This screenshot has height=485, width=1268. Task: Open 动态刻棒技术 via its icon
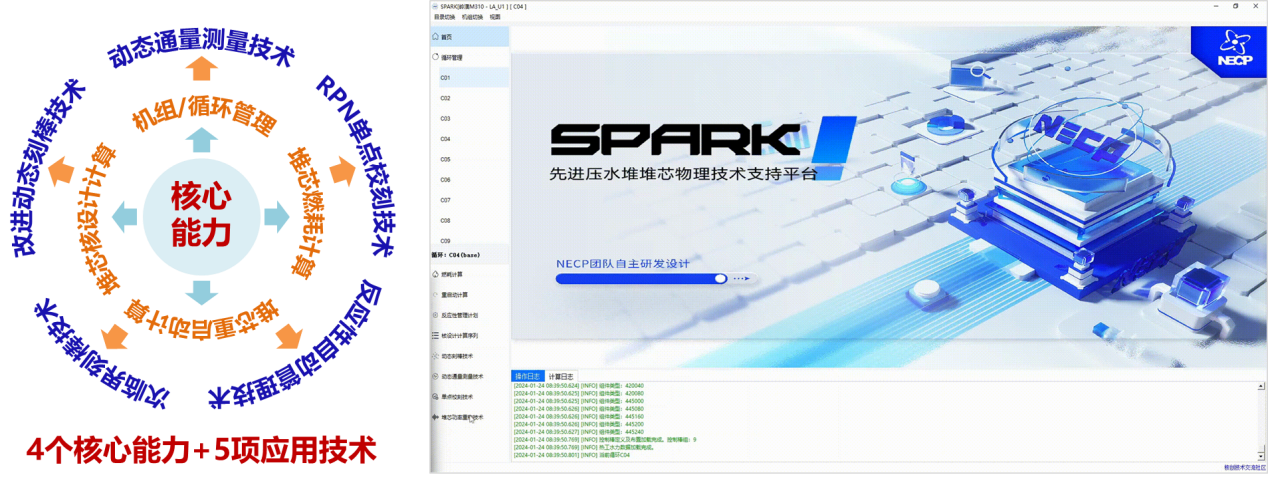click(x=435, y=356)
